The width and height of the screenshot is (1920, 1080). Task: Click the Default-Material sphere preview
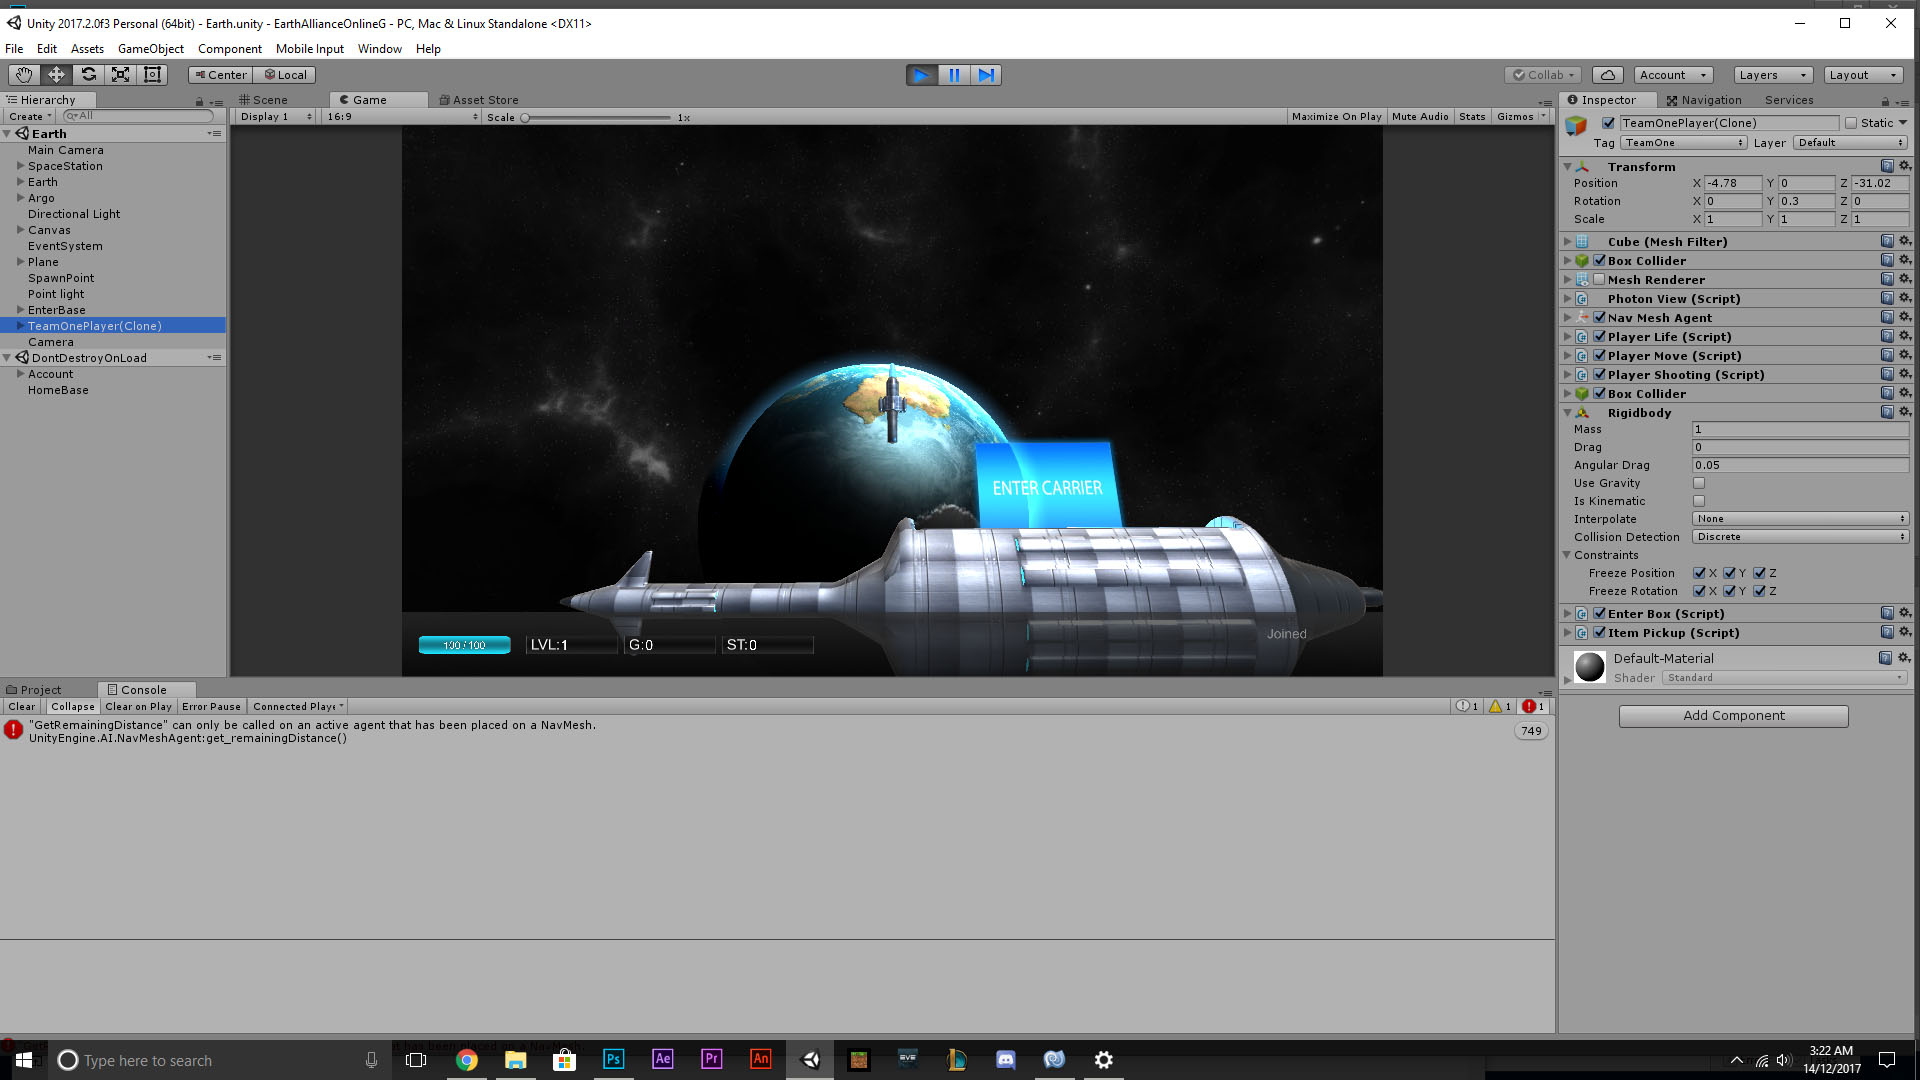[x=1590, y=667]
